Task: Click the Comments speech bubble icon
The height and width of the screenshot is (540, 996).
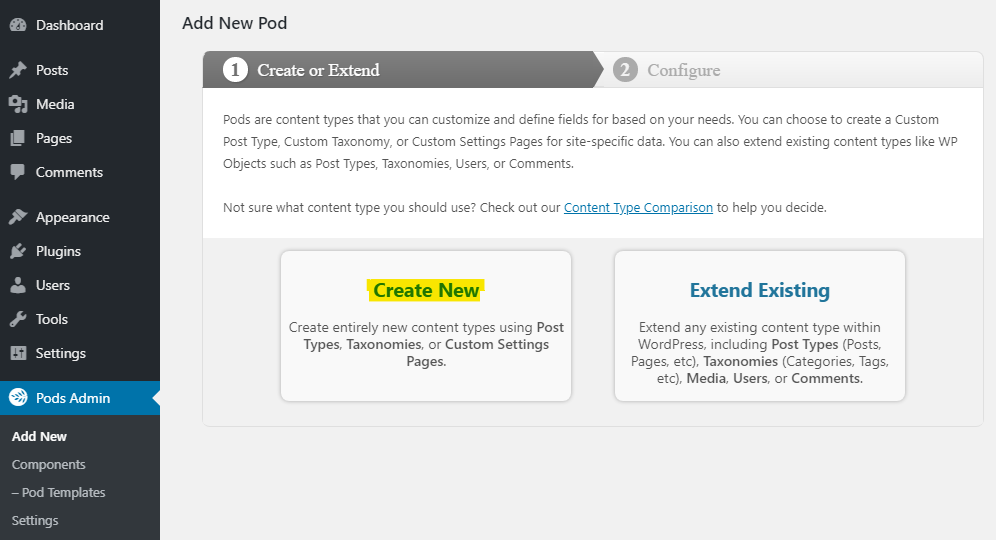Action: click(18, 172)
